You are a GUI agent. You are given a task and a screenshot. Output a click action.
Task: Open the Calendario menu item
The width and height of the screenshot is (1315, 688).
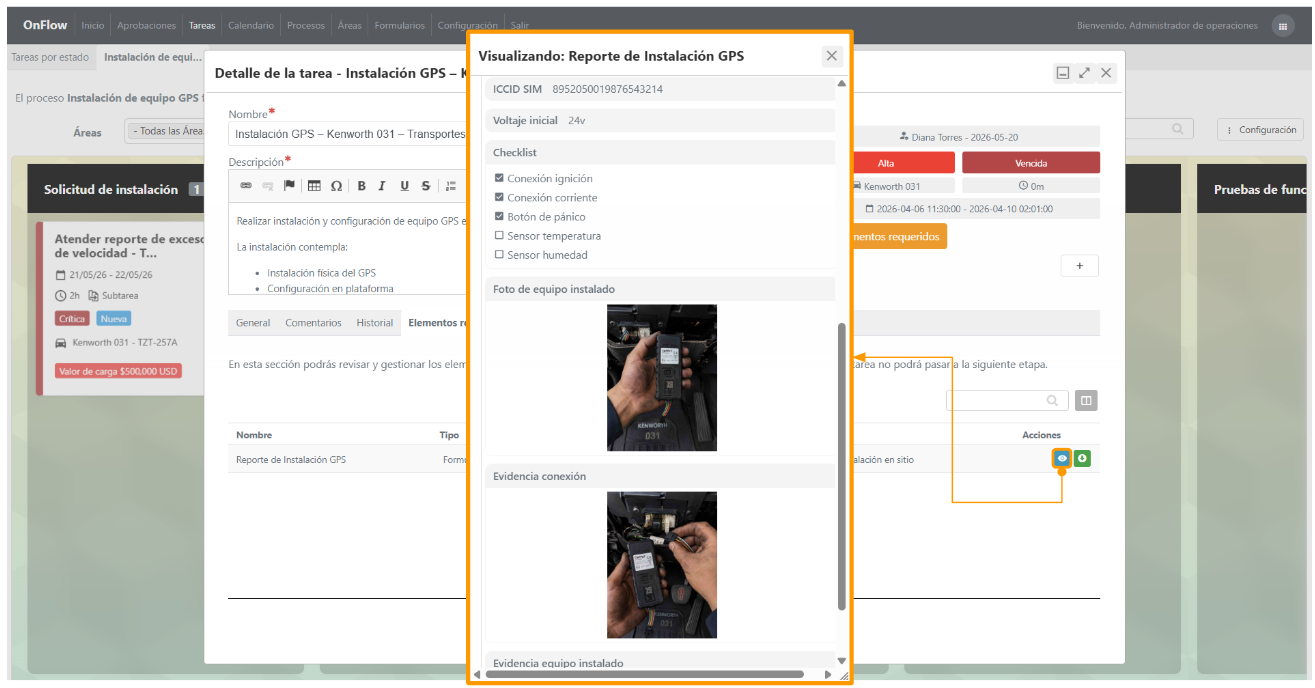[x=250, y=25]
